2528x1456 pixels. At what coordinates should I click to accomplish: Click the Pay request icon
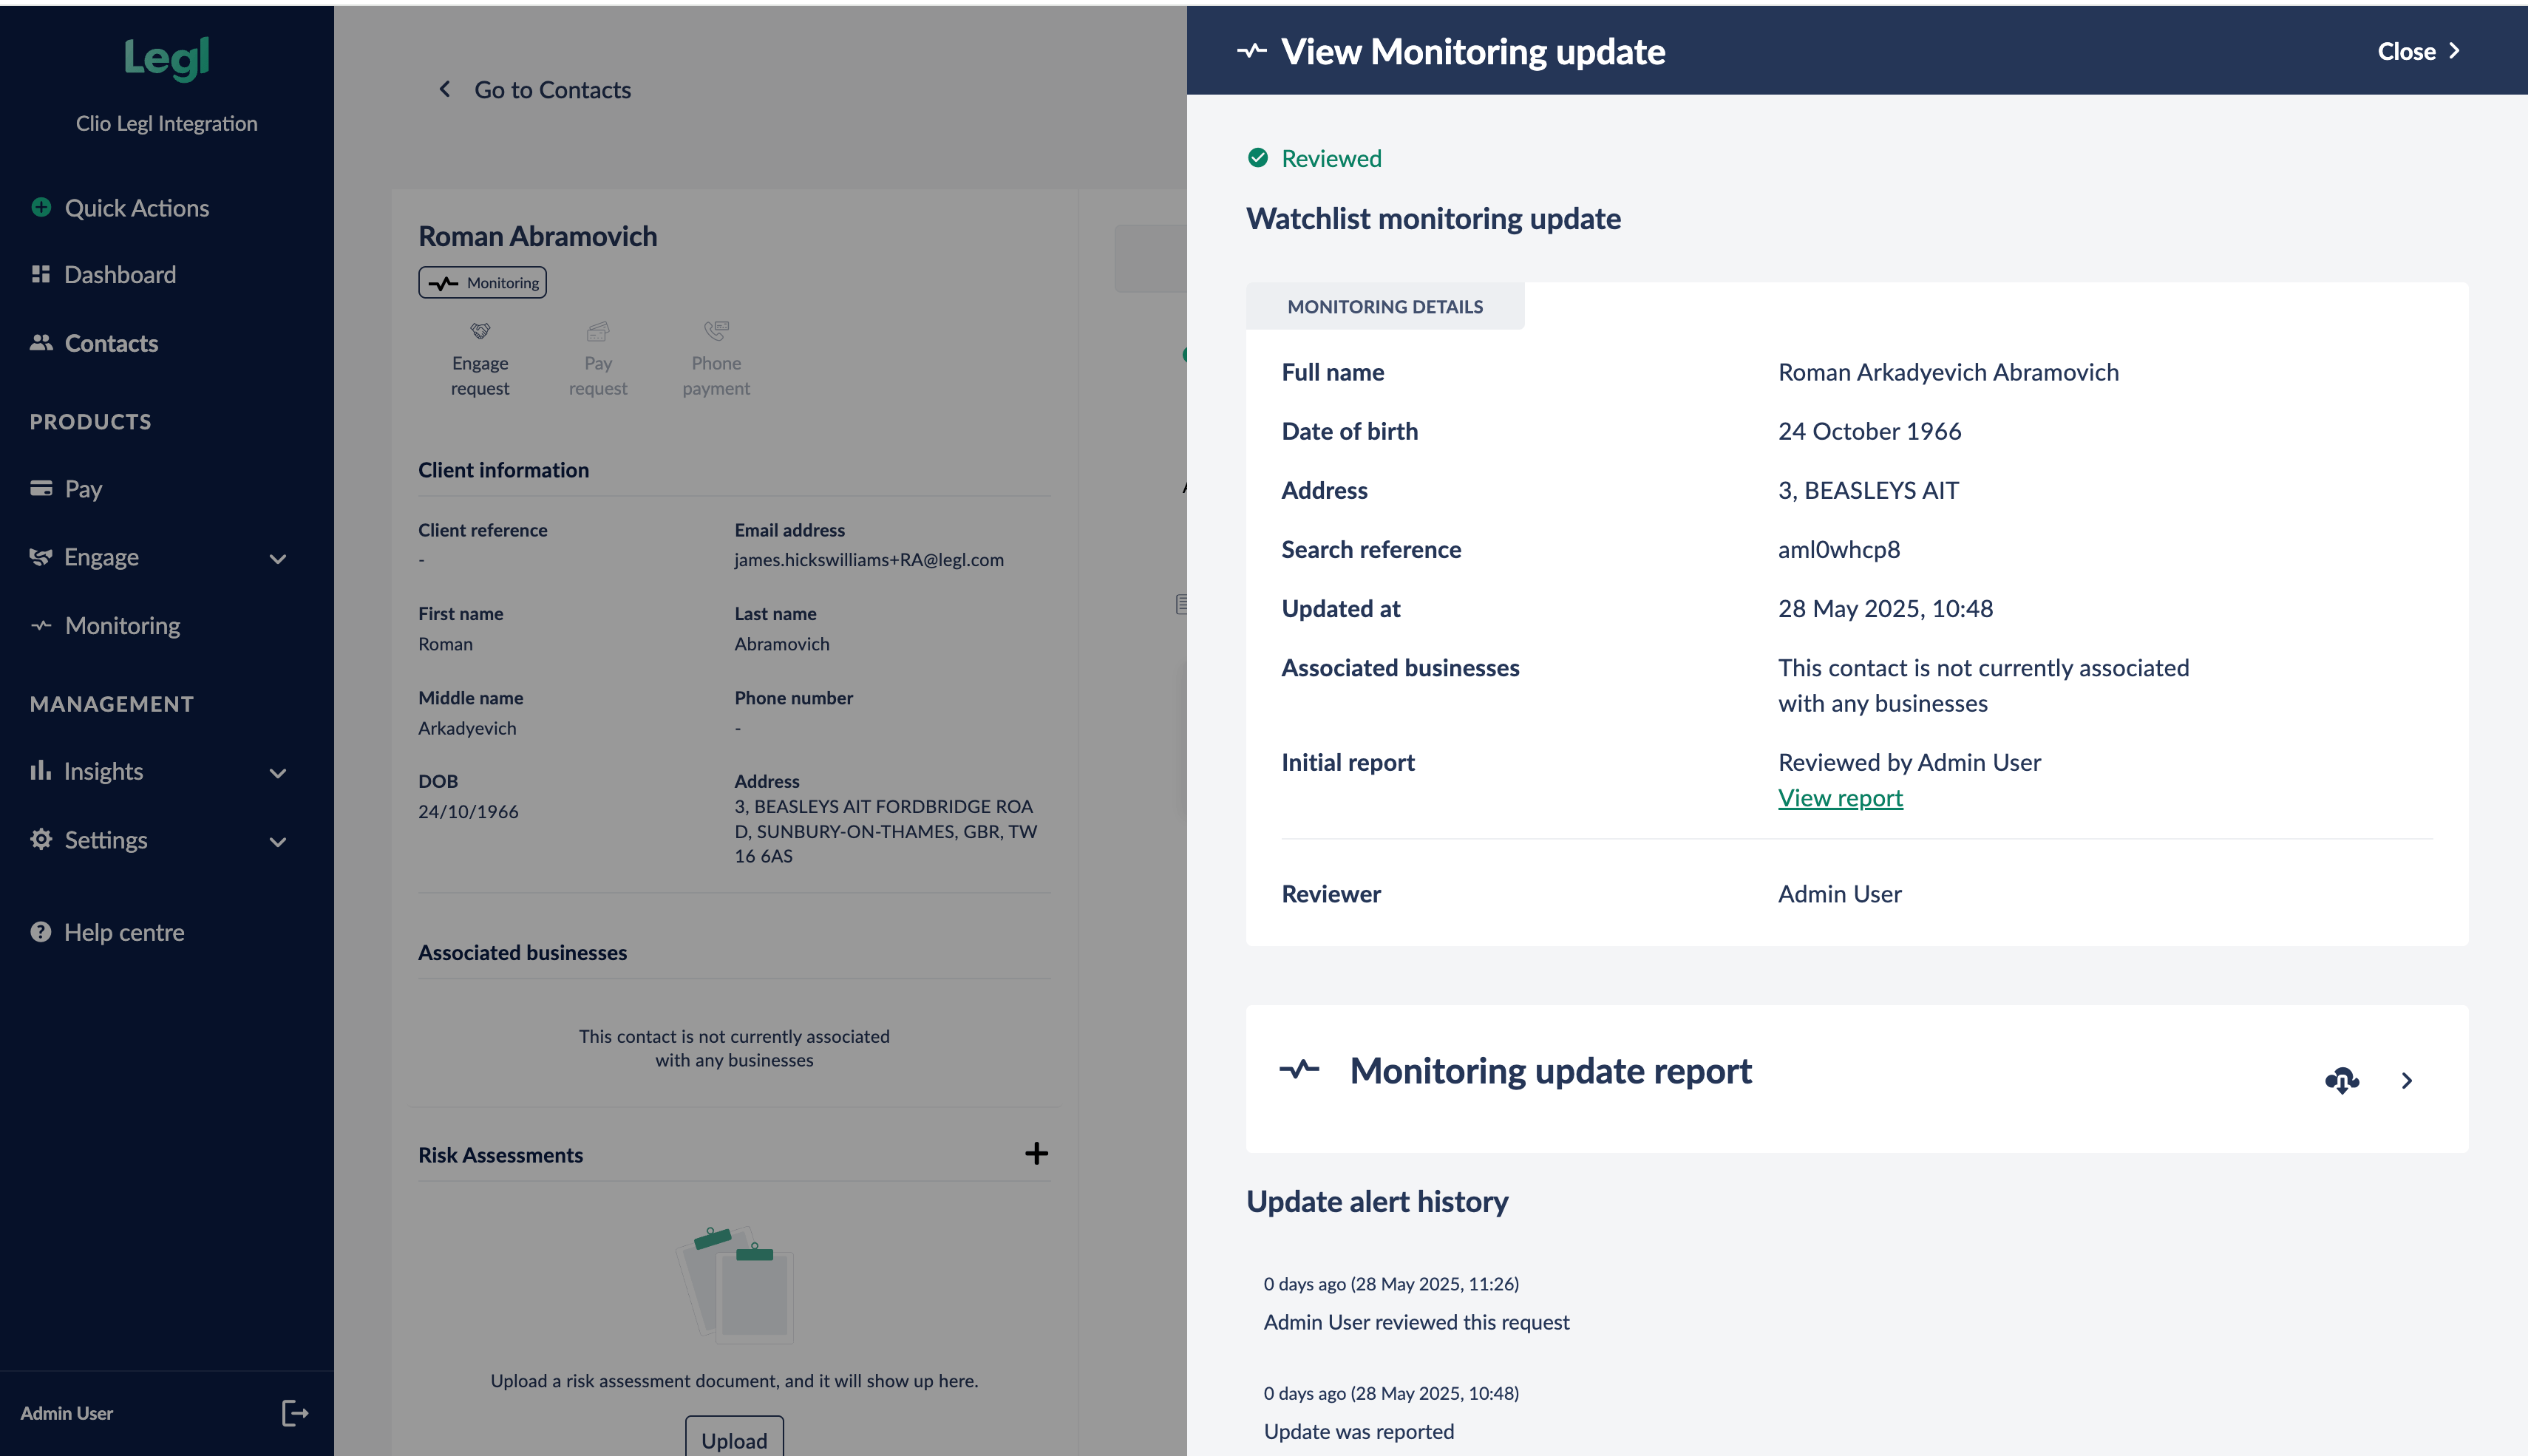(x=598, y=331)
